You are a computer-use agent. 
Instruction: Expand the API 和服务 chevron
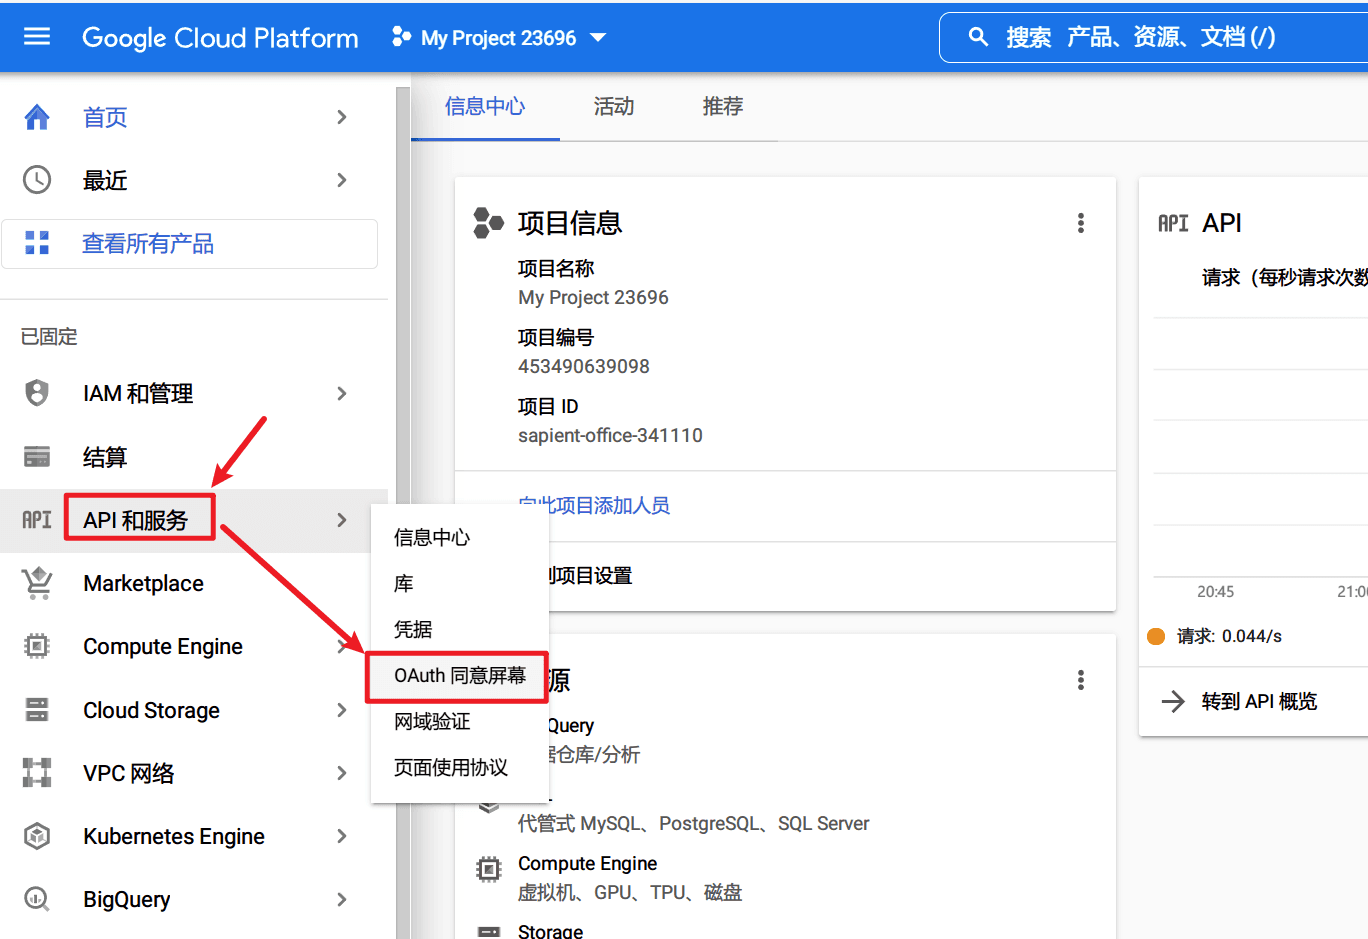pos(342,520)
